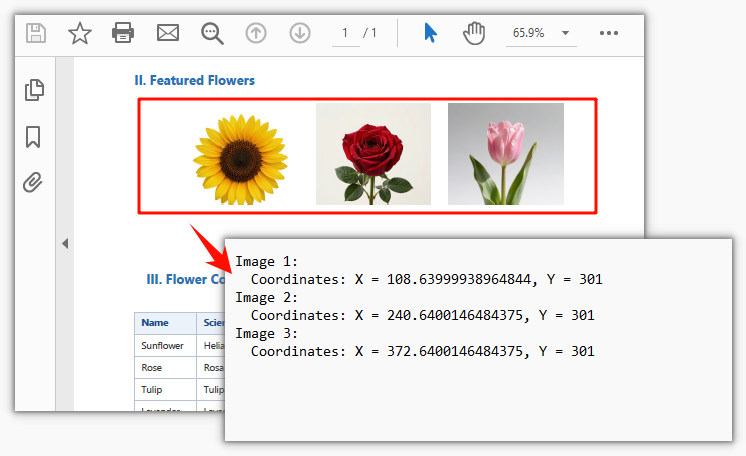
Task: Open the zoom level dropdown arrow
Action: coord(565,33)
